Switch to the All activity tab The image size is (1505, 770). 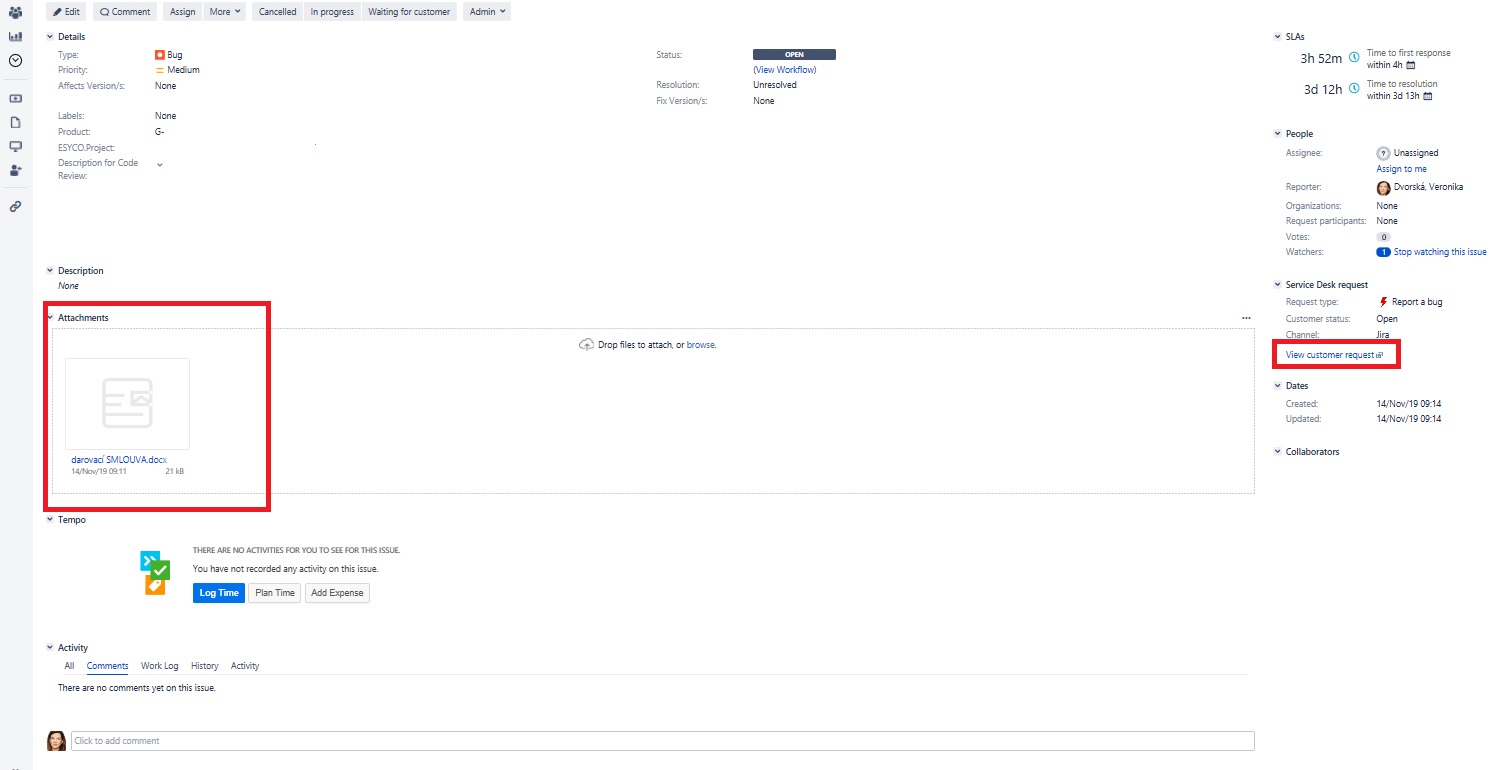pos(69,666)
